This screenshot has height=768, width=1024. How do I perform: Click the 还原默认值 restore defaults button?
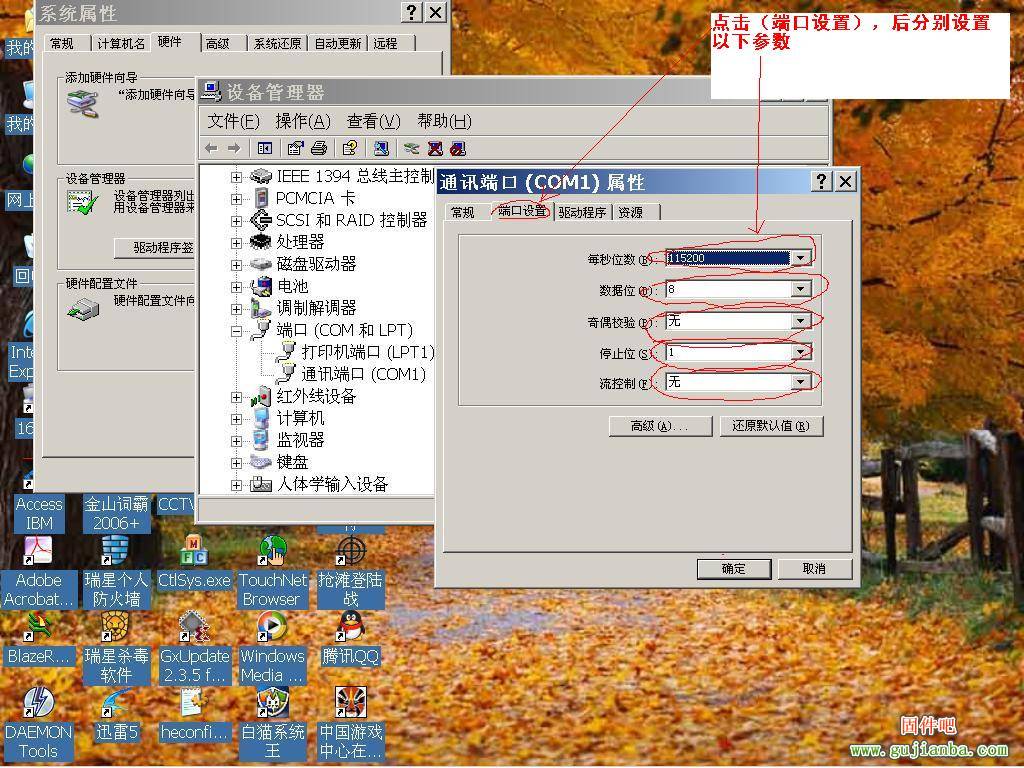(x=771, y=426)
